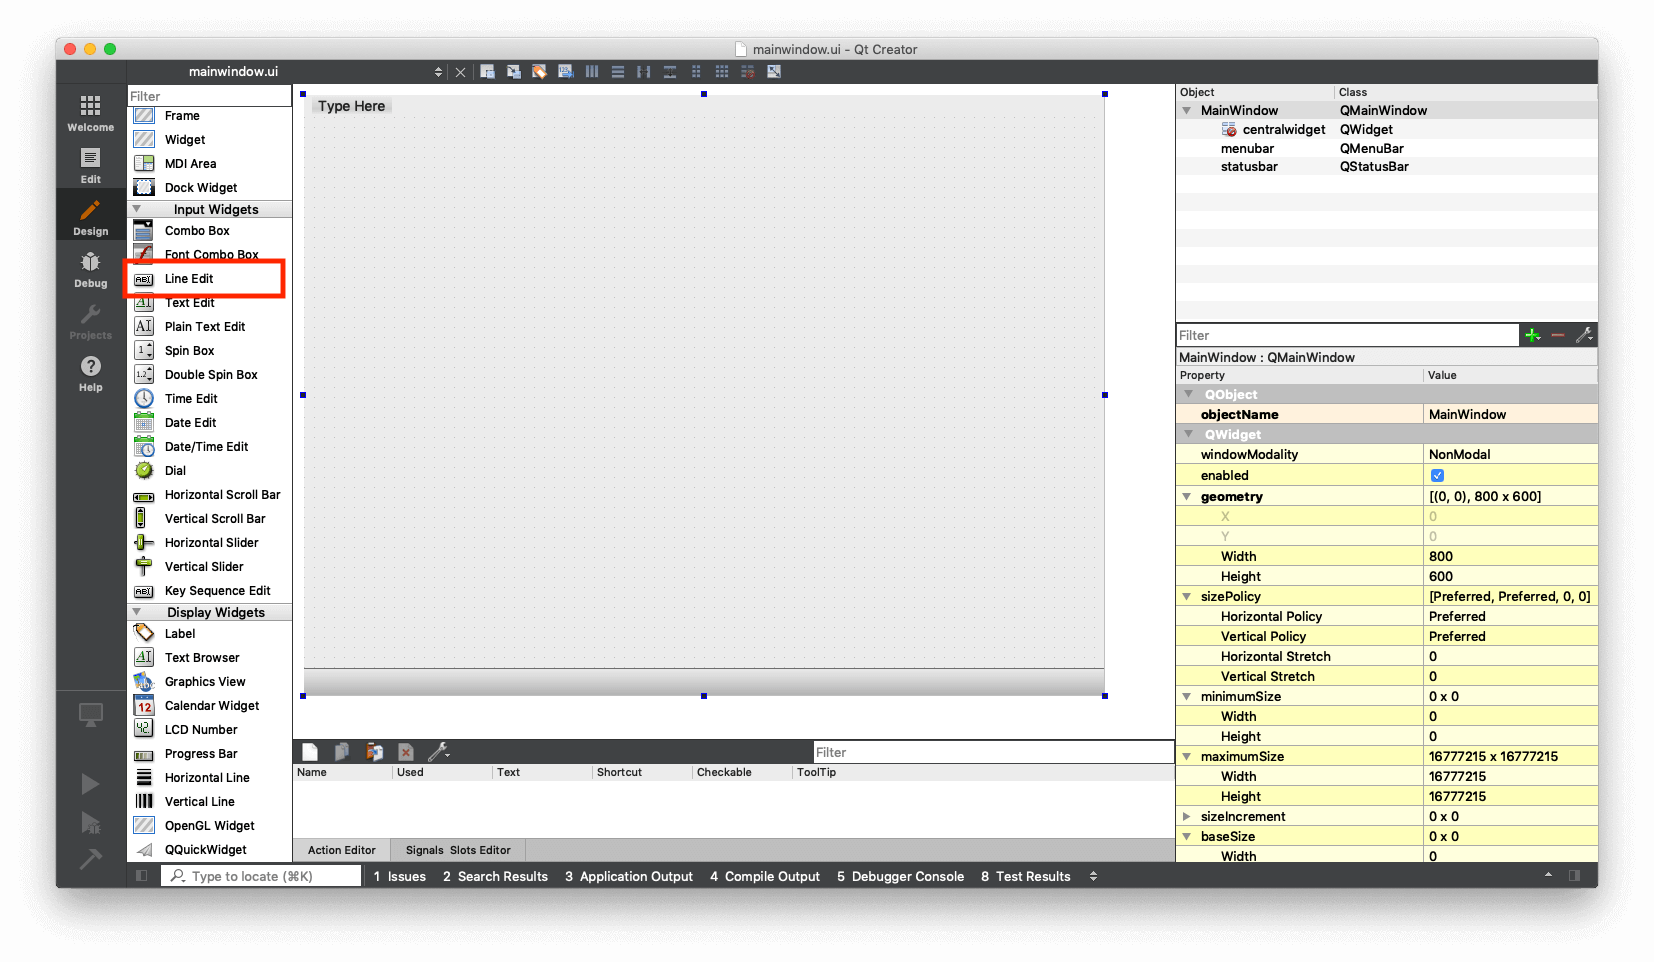
Task: Click the property editor Filter field
Action: pyautogui.click(x=1347, y=335)
